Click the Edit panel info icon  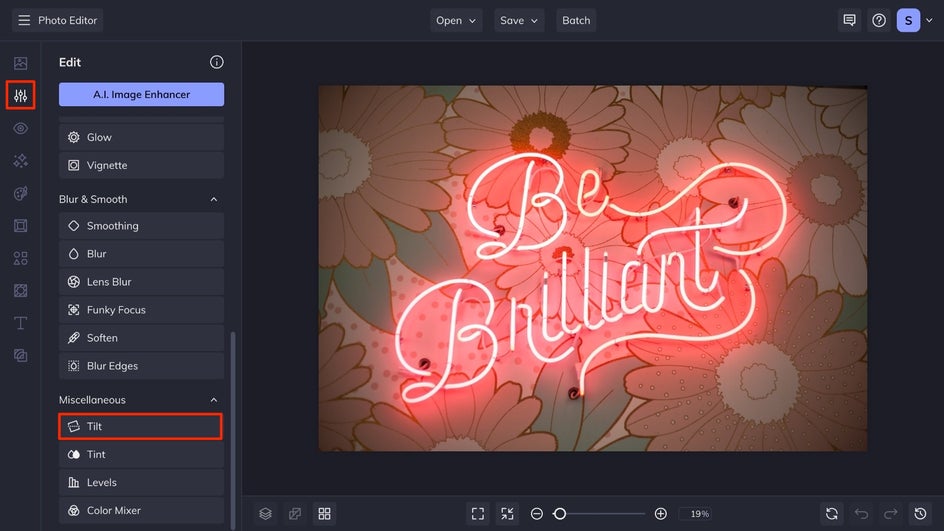(217, 62)
